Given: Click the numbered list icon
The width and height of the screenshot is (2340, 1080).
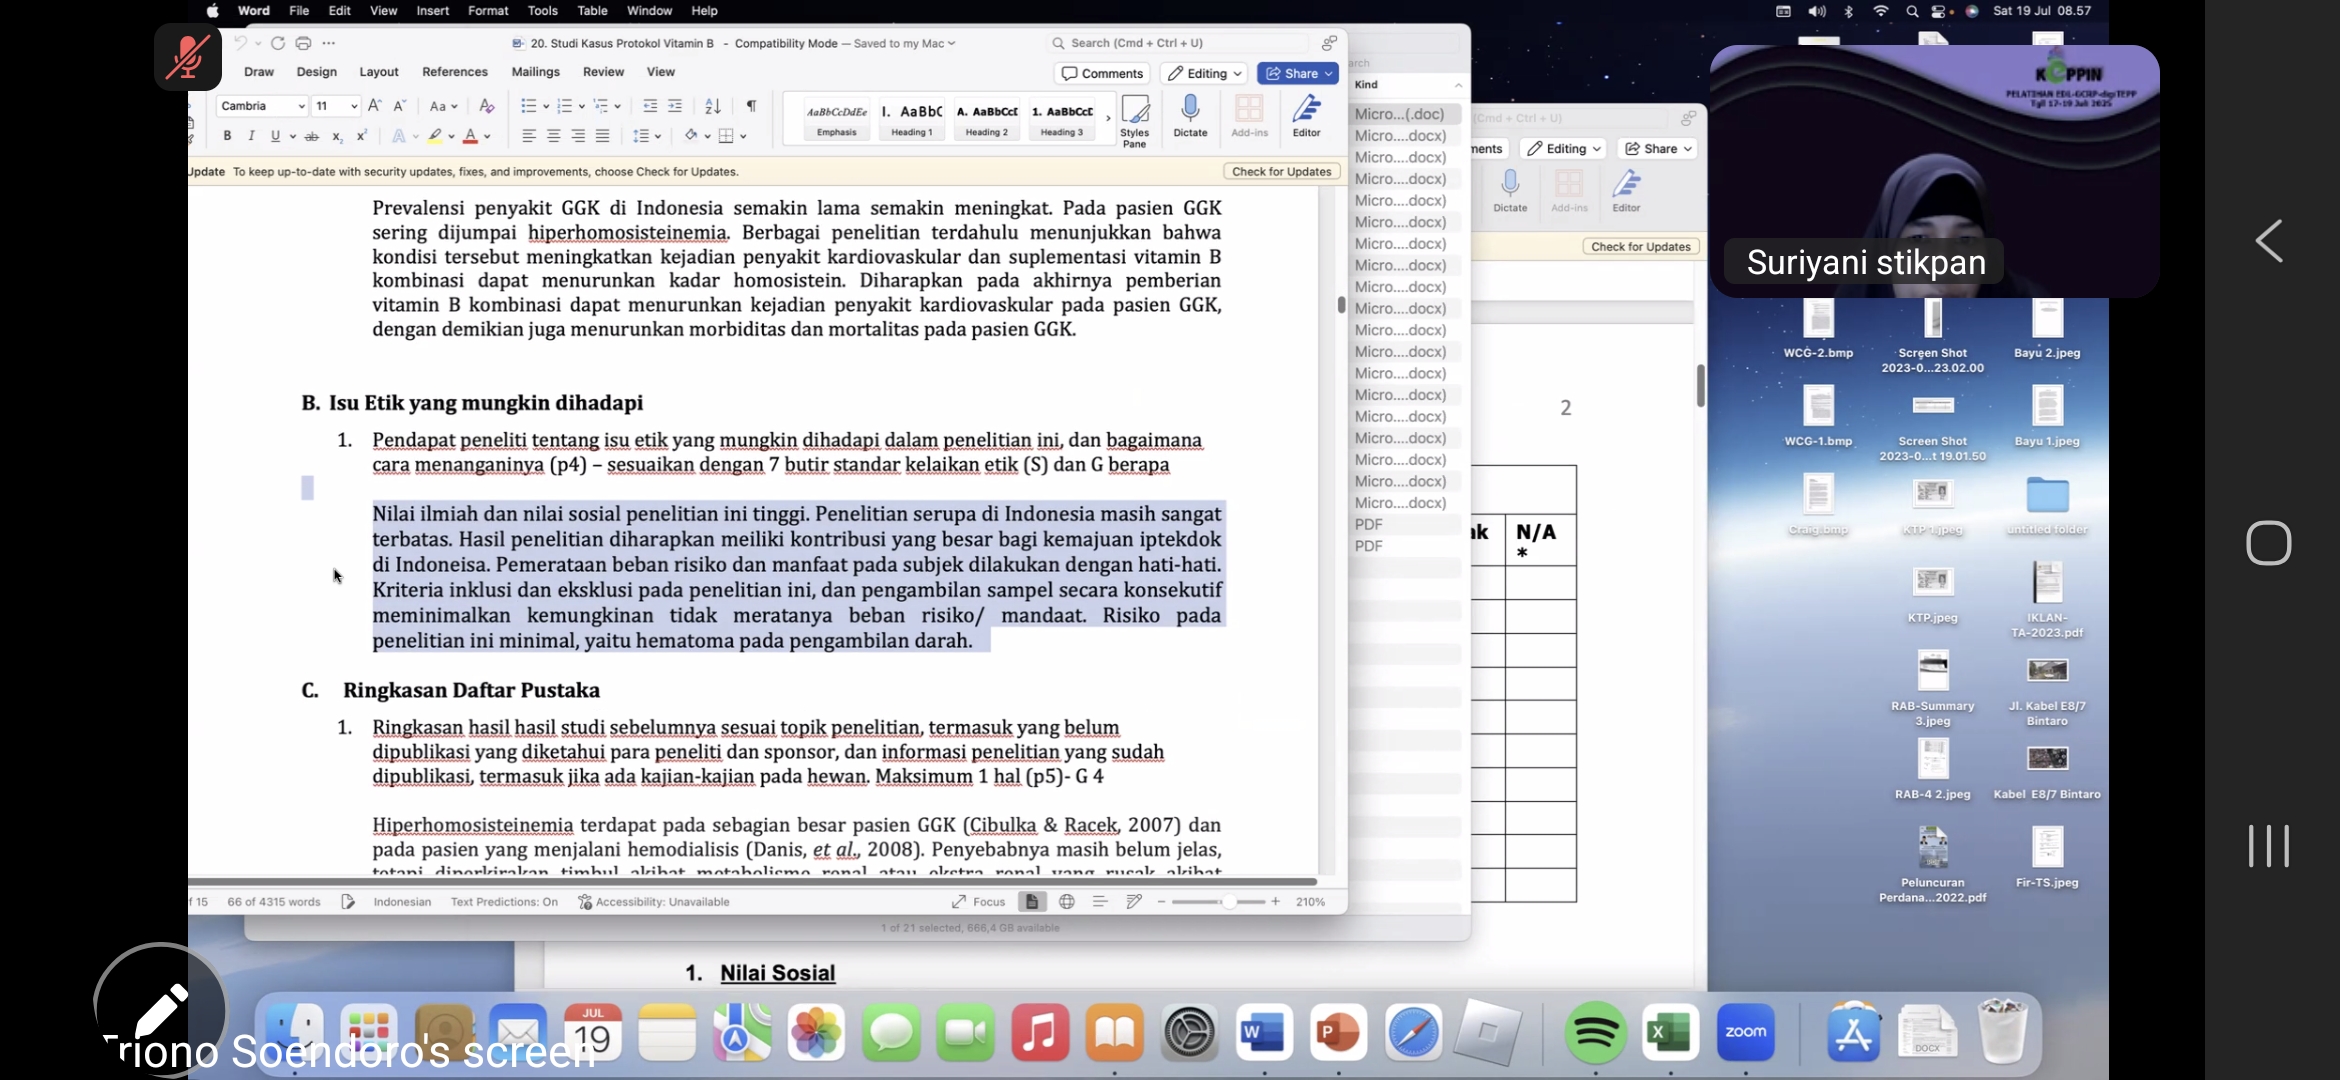Looking at the screenshot, I should tap(564, 106).
